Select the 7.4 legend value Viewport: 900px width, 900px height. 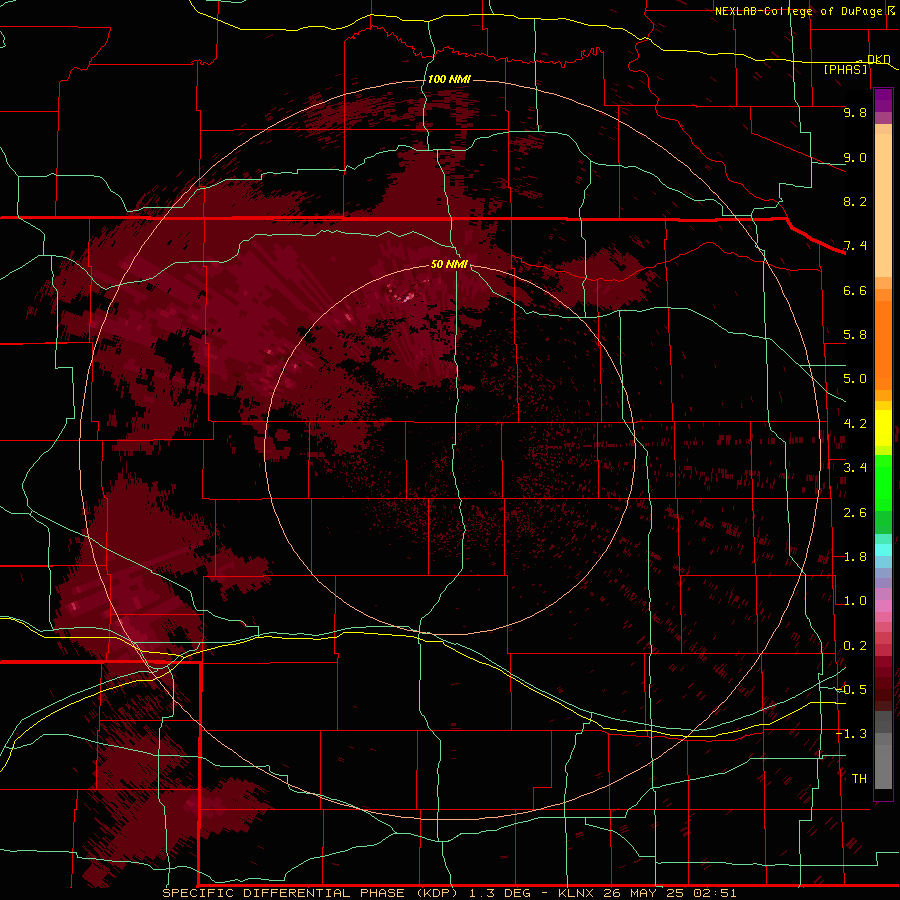tap(855, 246)
